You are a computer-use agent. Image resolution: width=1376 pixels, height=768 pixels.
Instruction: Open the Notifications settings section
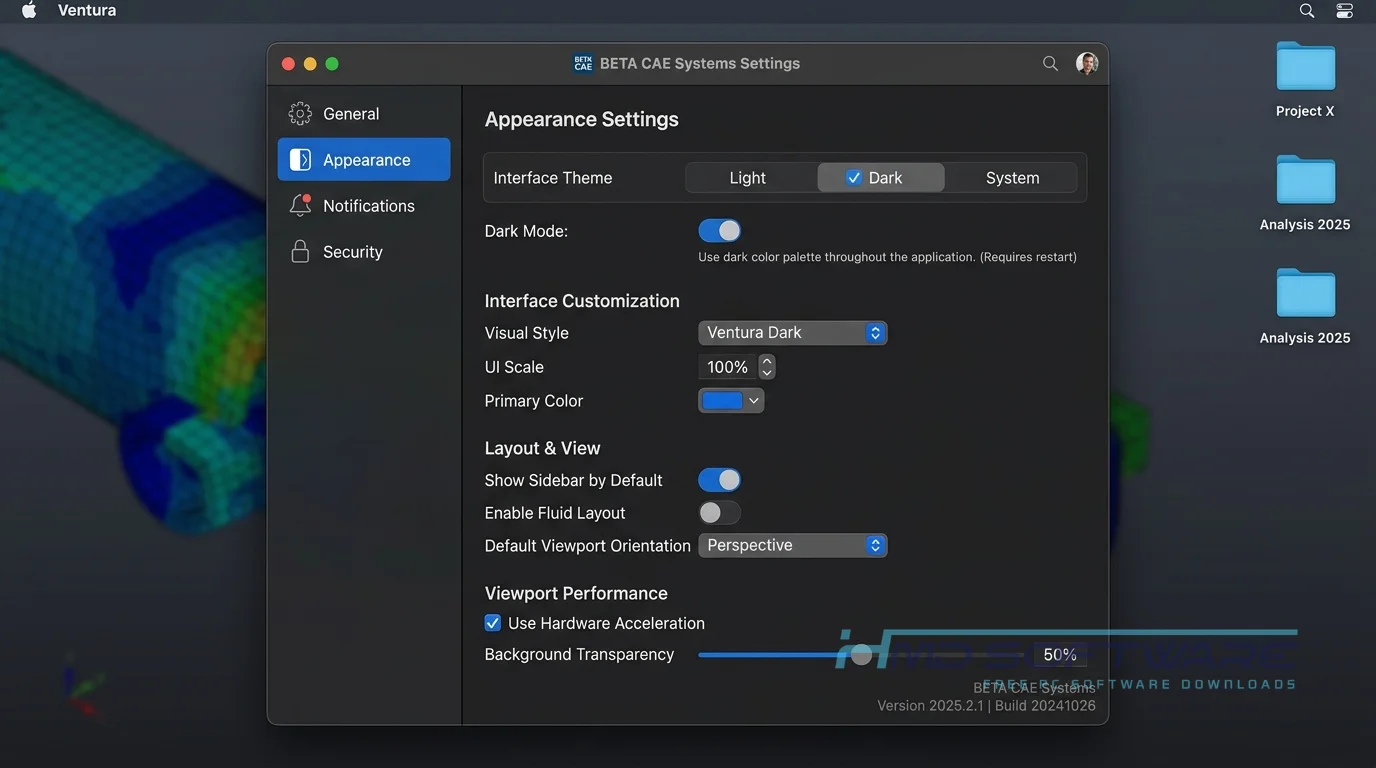pos(364,206)
